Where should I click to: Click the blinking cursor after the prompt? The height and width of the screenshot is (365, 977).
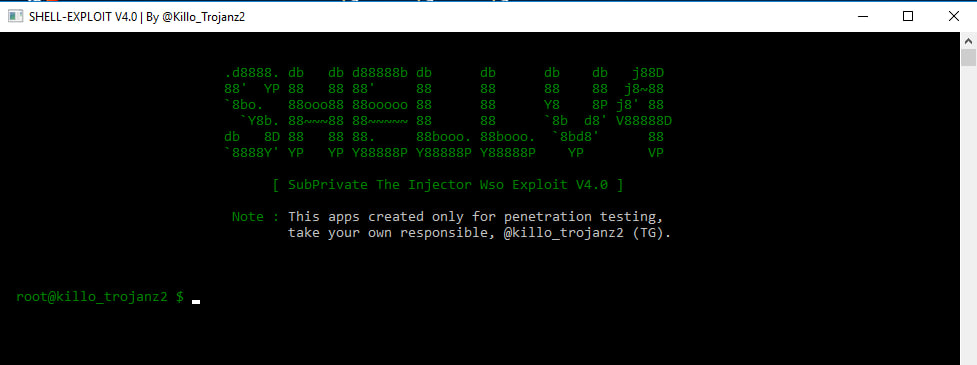tap(196, 302)
